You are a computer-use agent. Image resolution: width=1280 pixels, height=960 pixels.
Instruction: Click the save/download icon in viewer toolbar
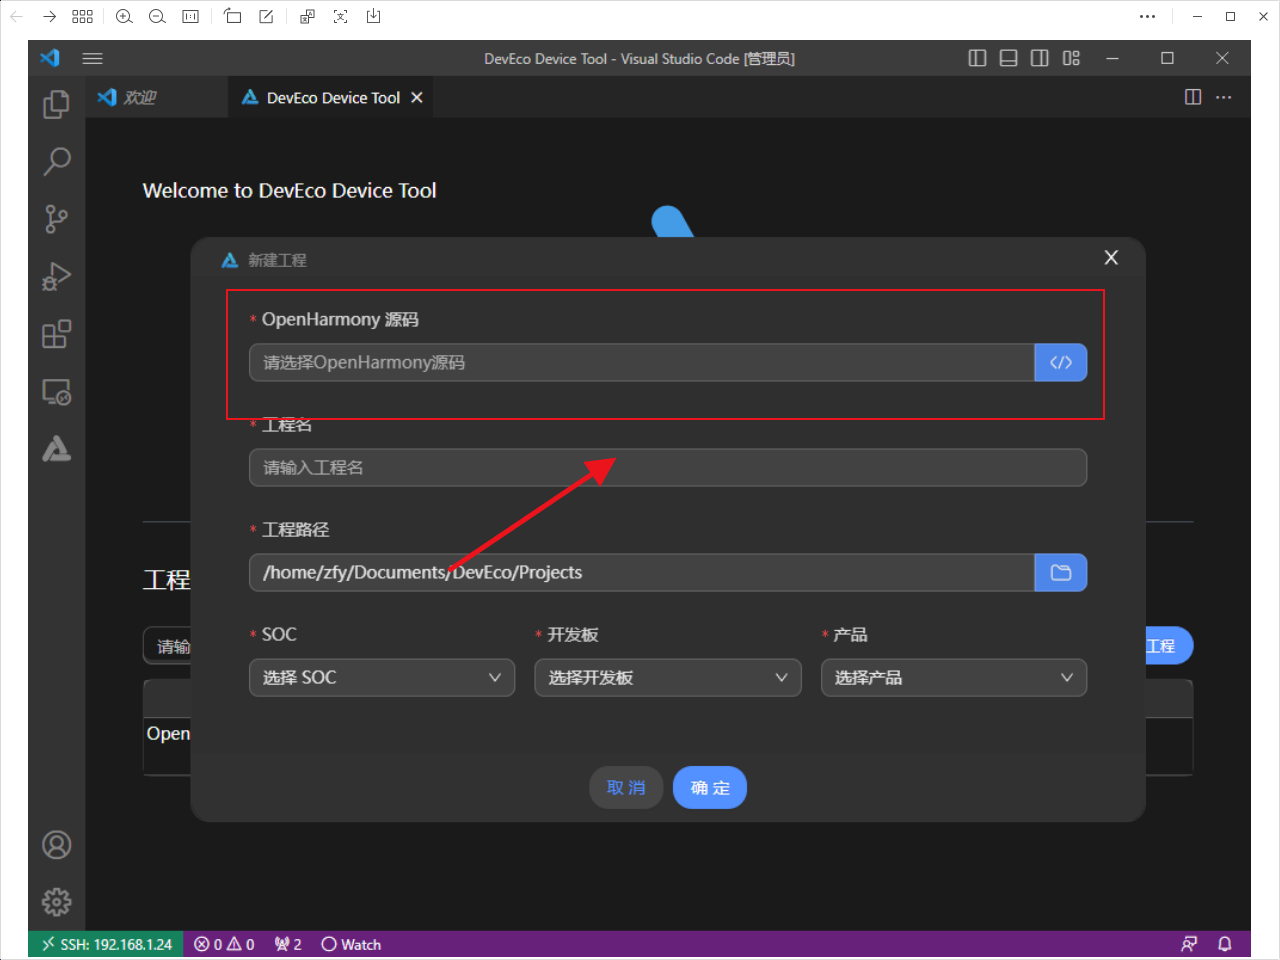click(x=374, y=16)
